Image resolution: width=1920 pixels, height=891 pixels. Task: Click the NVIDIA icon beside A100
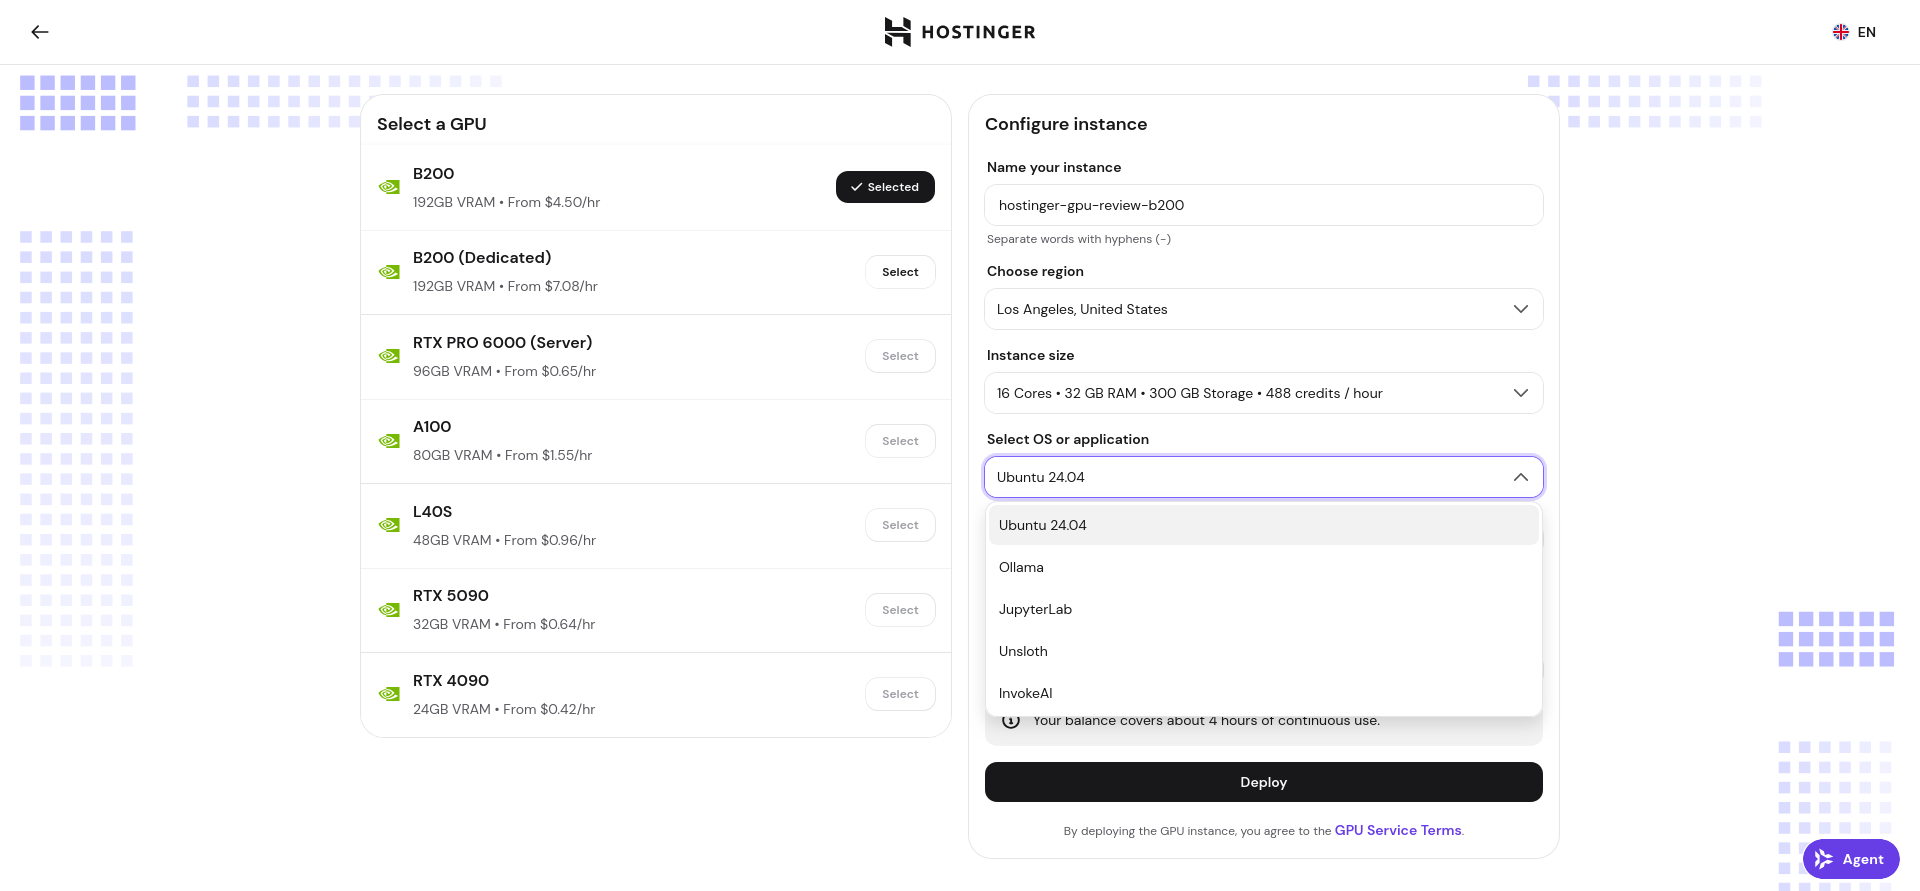coord(389,441)
